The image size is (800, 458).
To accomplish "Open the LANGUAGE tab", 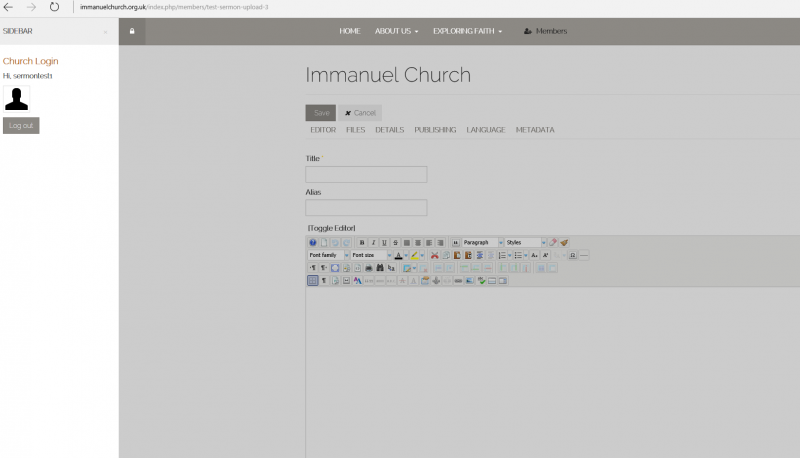I will point(486,130).
